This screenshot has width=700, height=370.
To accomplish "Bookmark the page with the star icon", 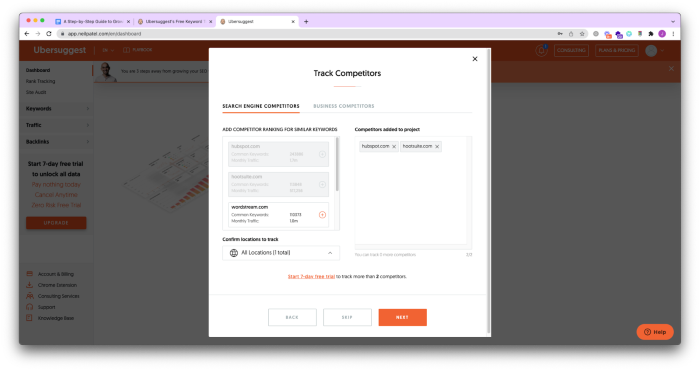I will [582, 33].
